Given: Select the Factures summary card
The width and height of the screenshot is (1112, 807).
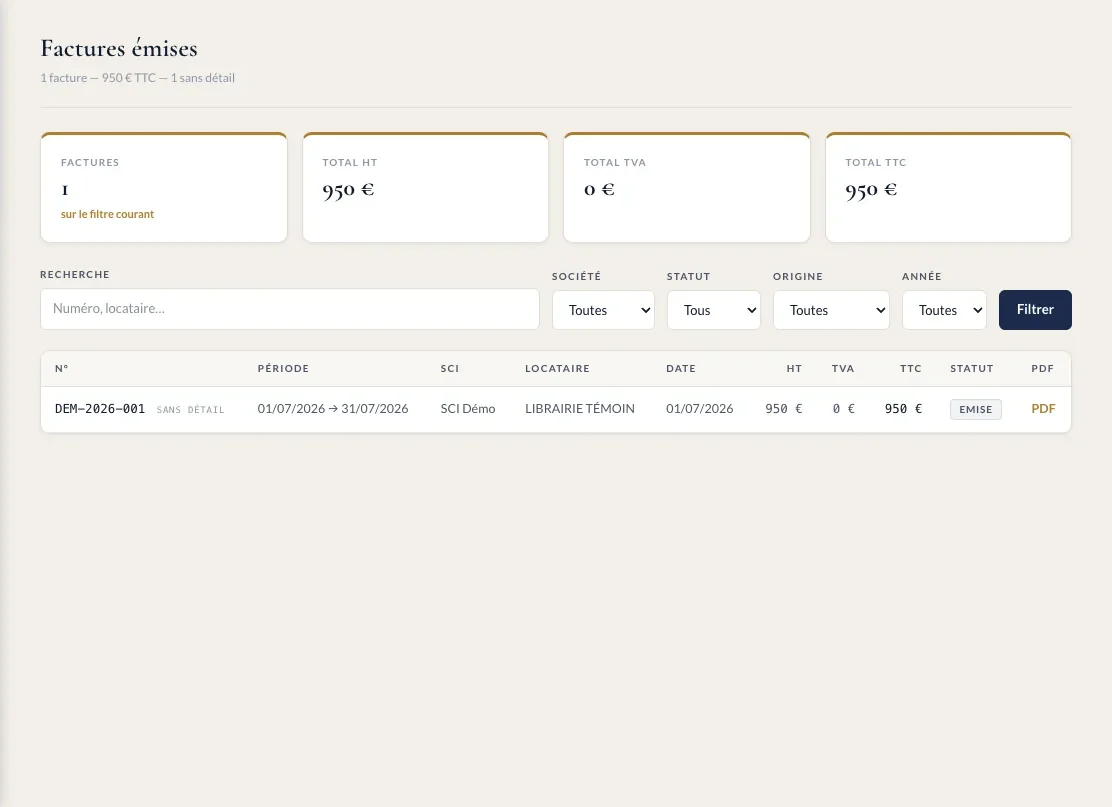Looking at the screenshot, I should click(164, 187).
